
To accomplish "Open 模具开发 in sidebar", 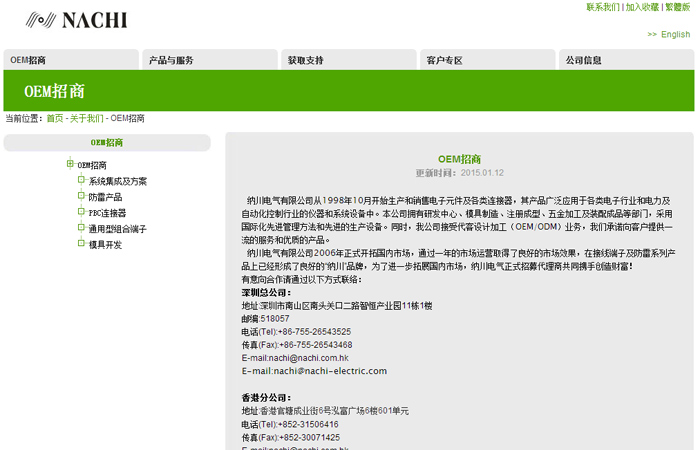I will (x=105, y=245).
